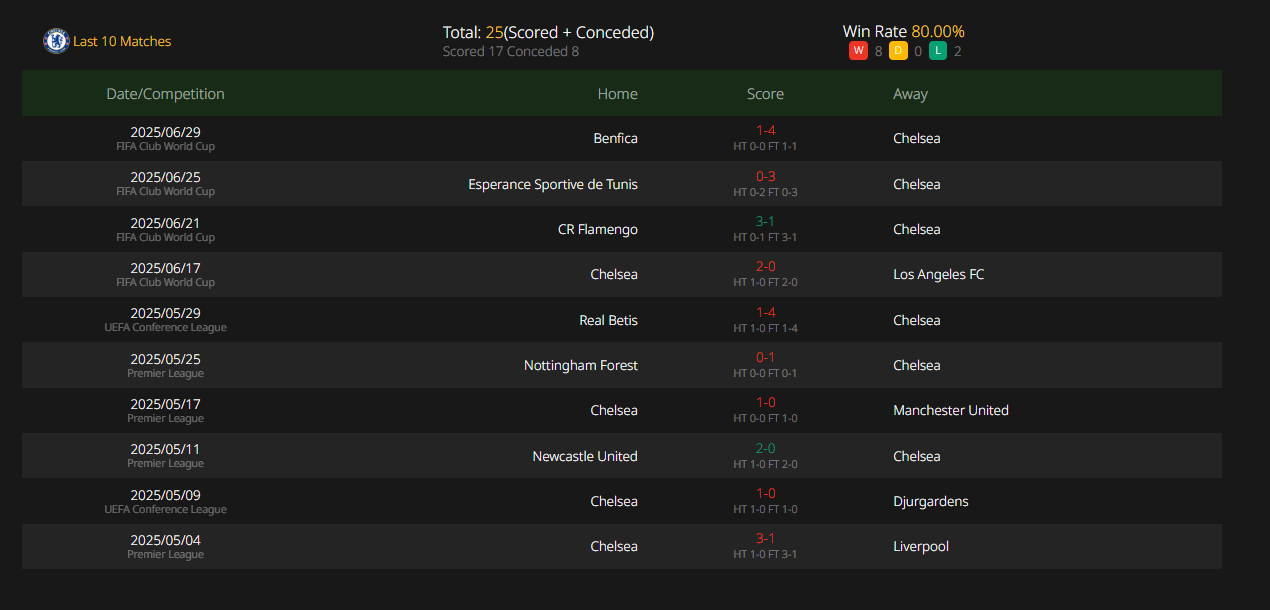Open Last 10 Matches link
This screenshot has width=1270, height=610.
tap(122, 41)
